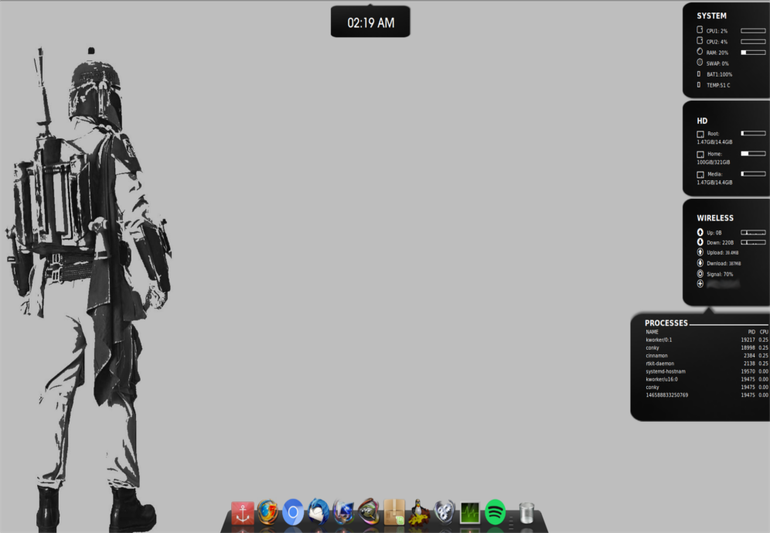The height and width of the screenshot is (533, 770).
Task: Click the Media disk usage bar
Action: 753,173
